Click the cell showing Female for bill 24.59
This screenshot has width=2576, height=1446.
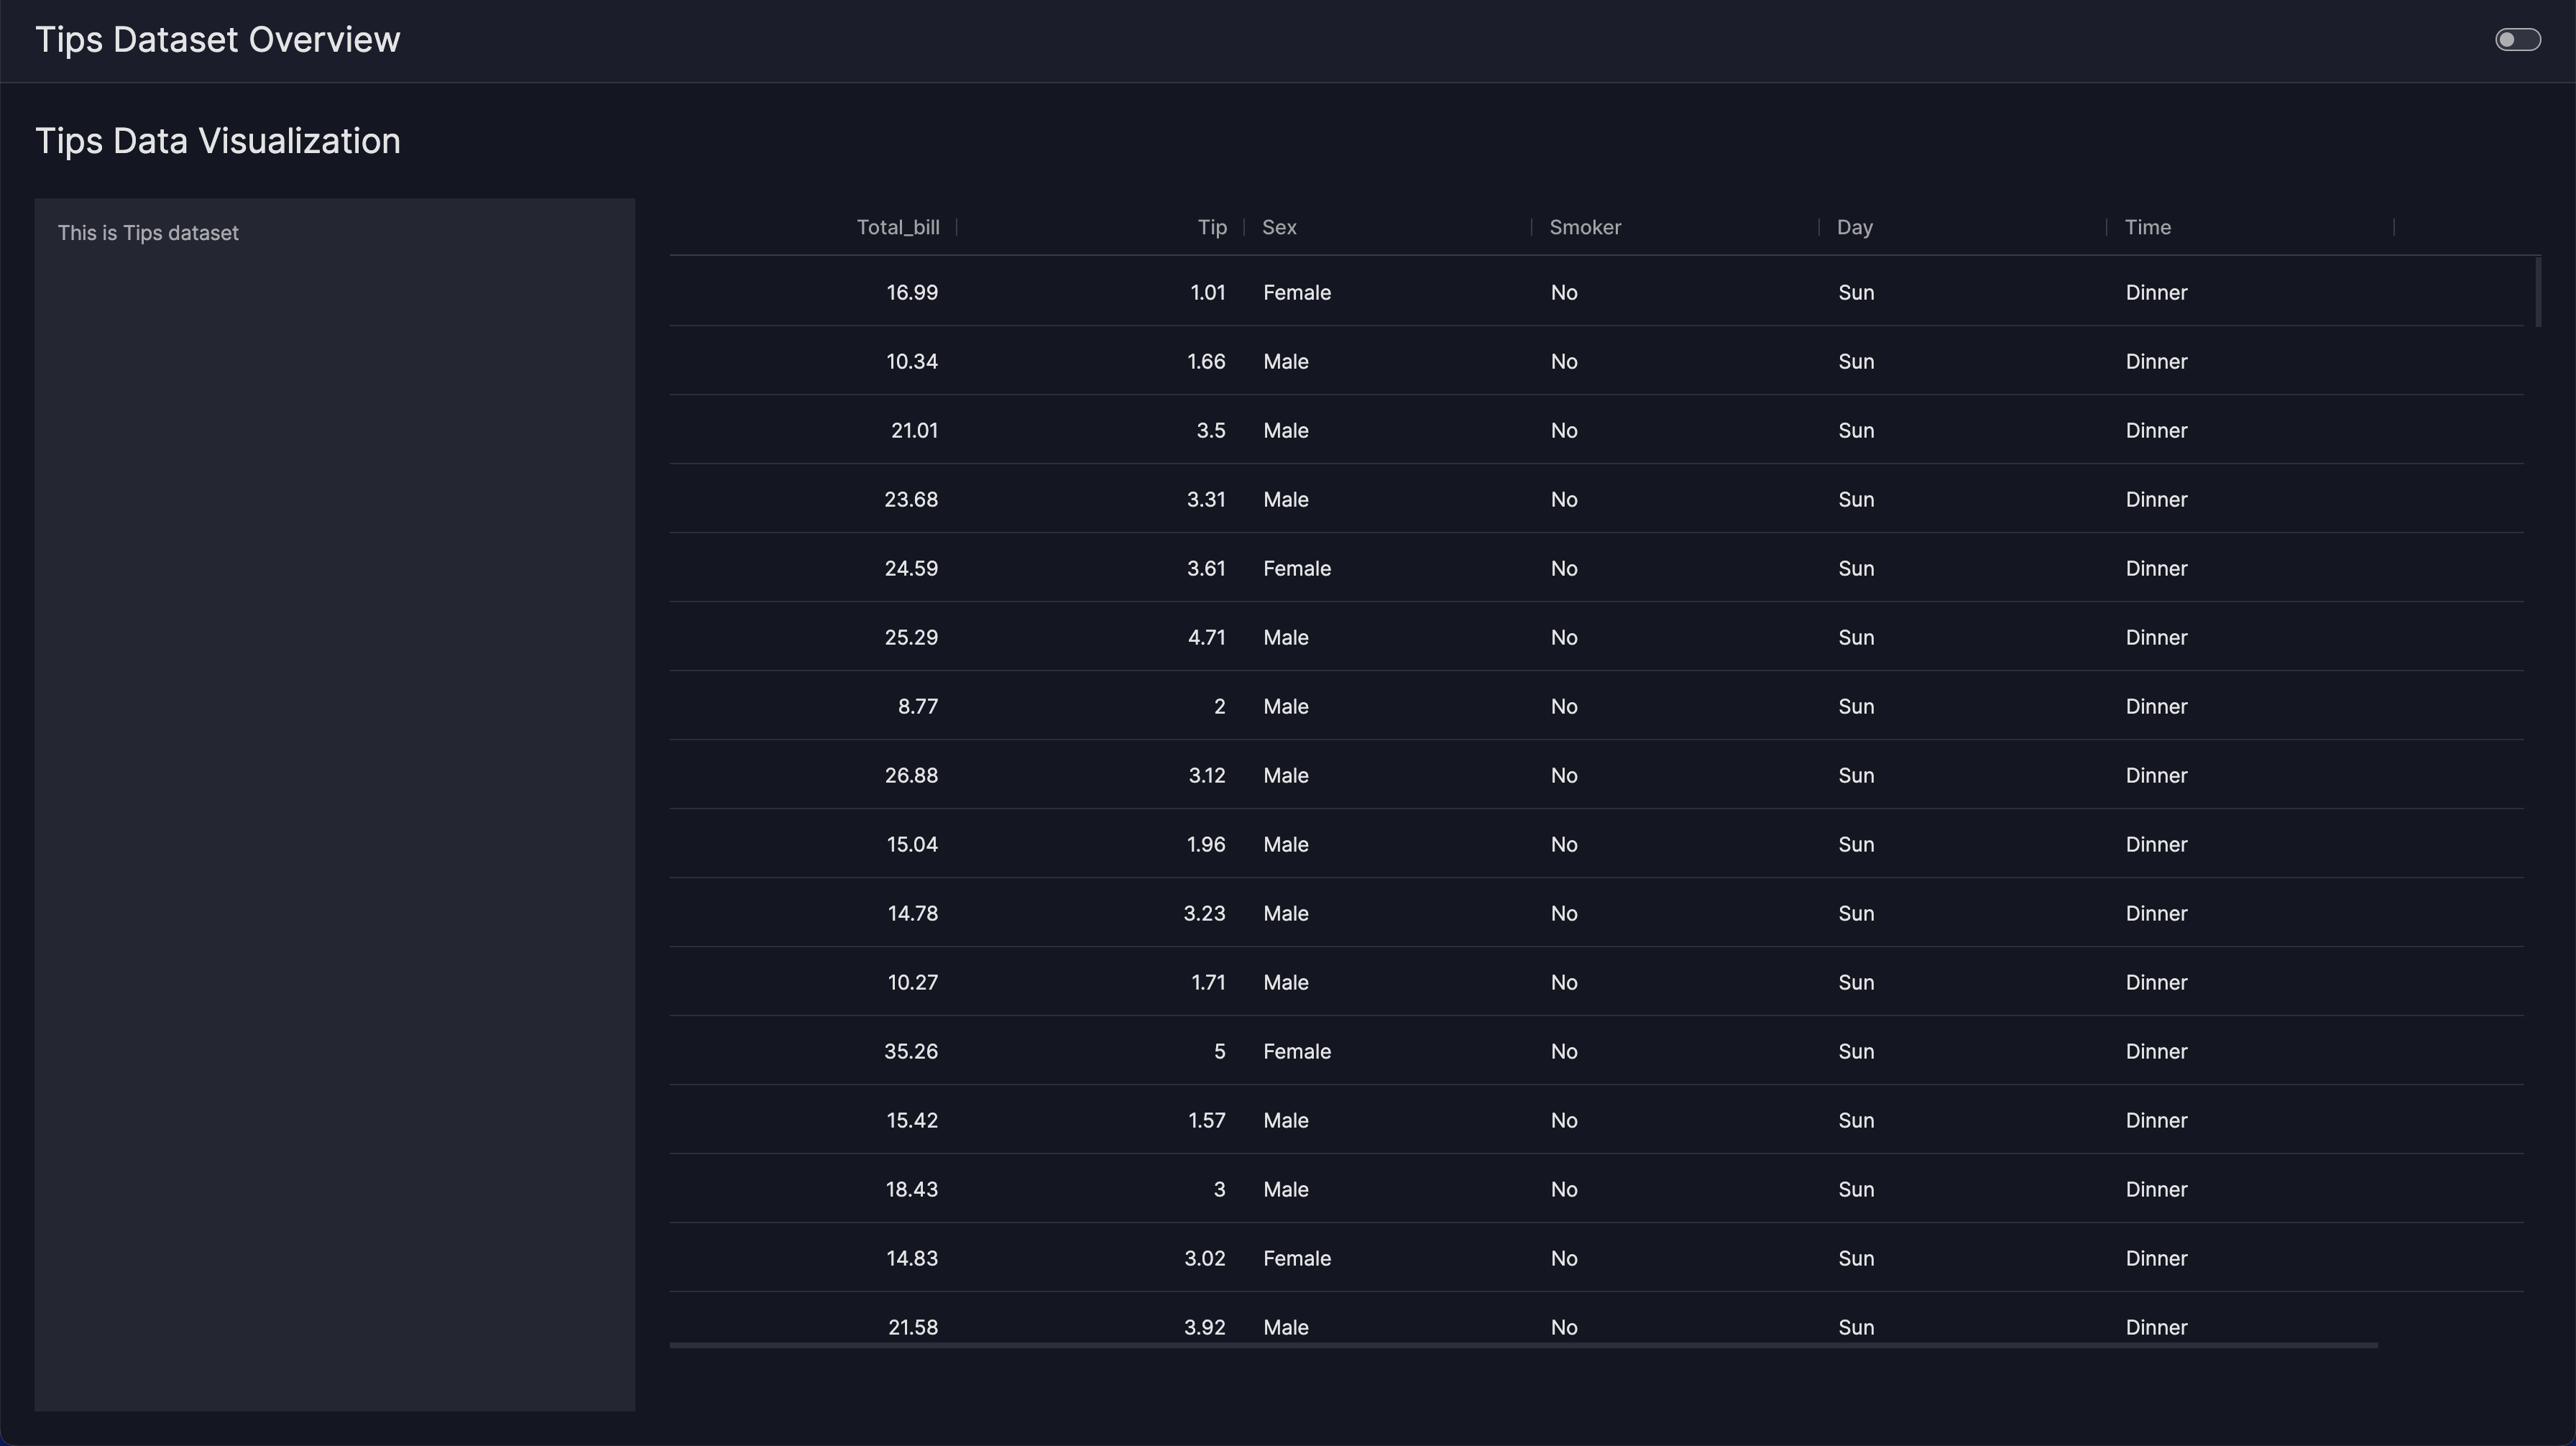point(1297,568)
